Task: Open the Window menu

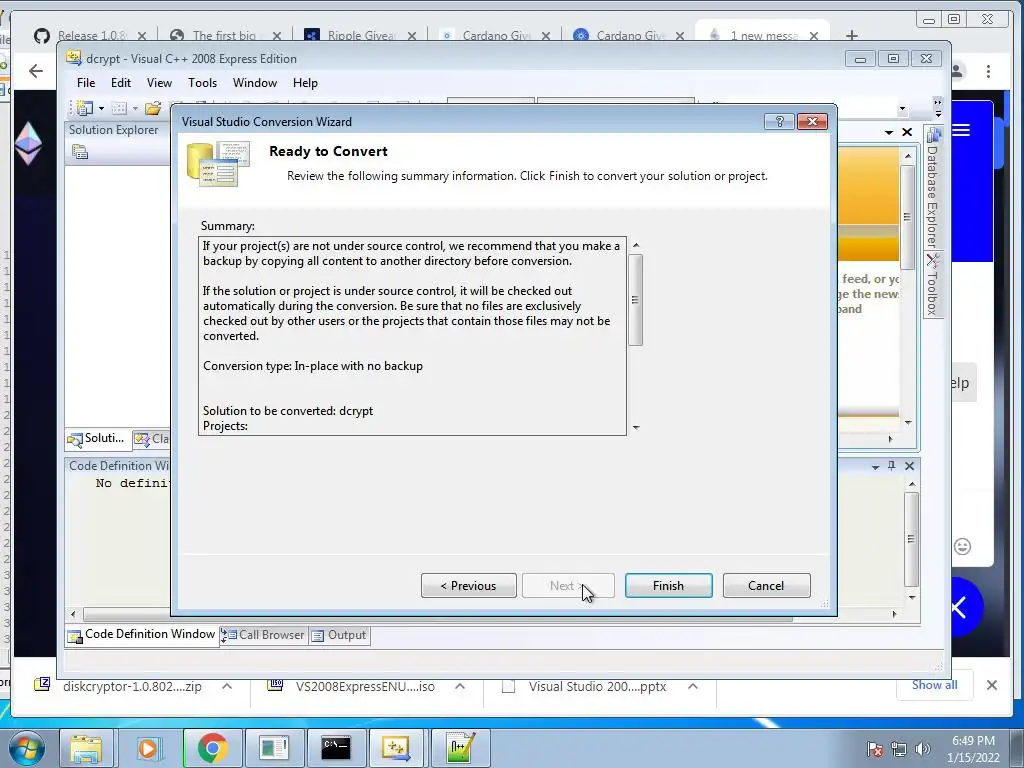Action: [x=255, y=83]
